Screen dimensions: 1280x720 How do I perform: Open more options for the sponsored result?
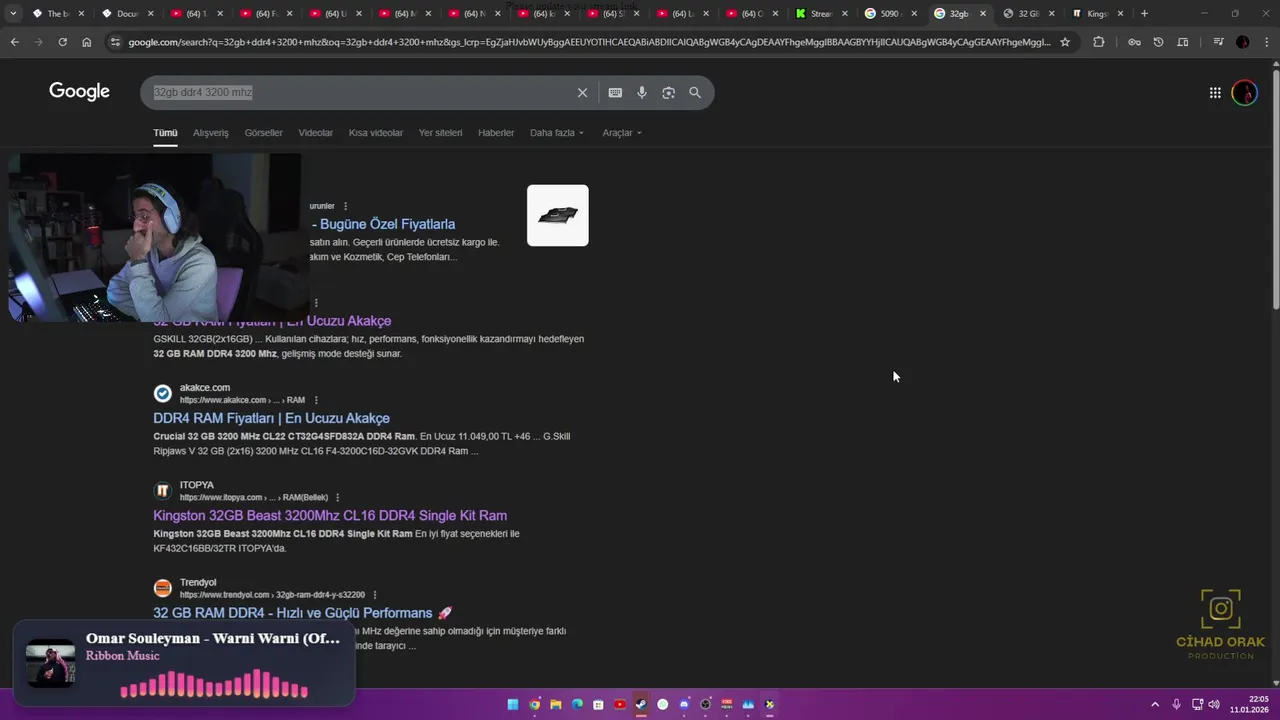pyautogui.click(x=345, y=206)
